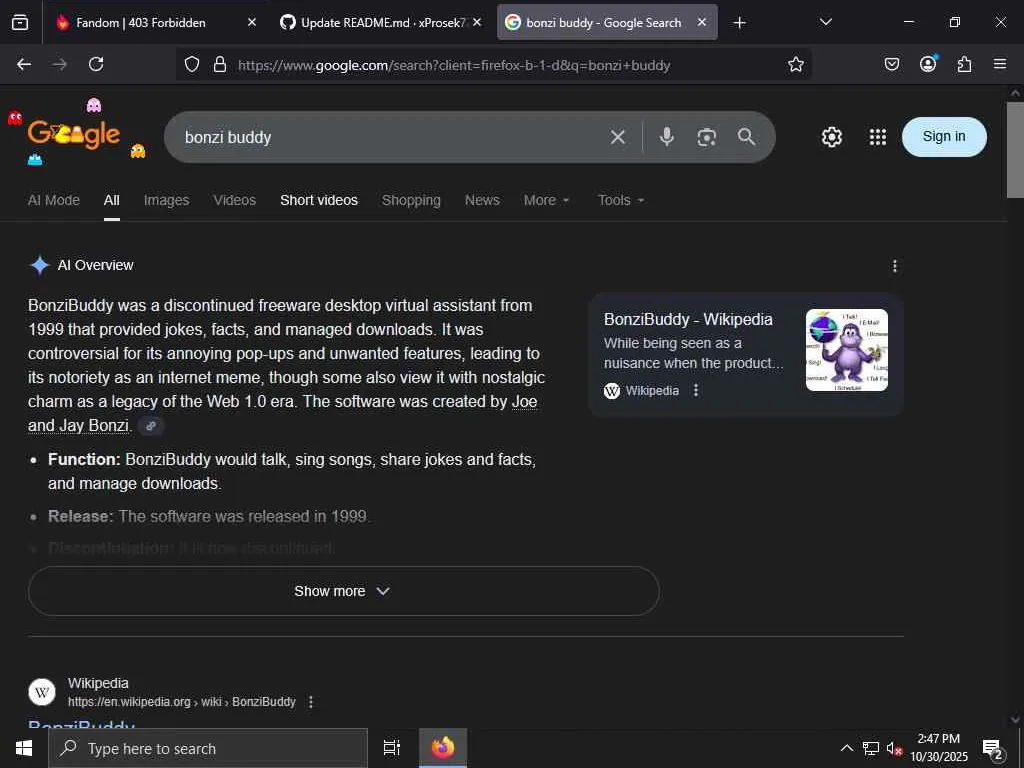Screen dimensions: 1024x768
Task: Click Windows taskbar search box
Action: point(208,748)
